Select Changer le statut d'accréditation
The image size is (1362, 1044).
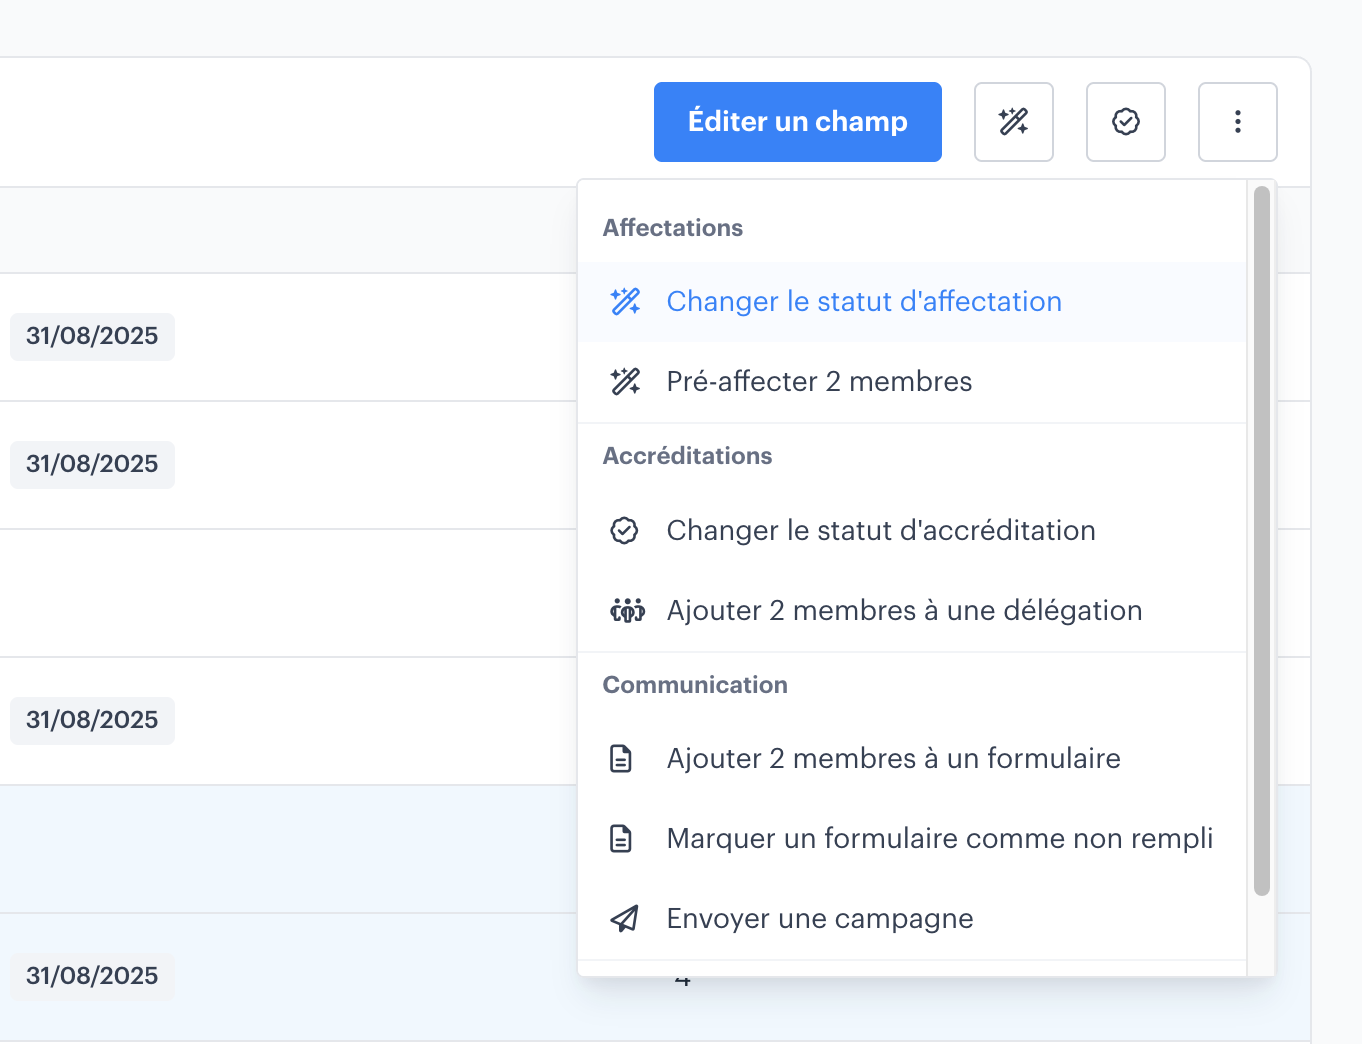pos(912,530)
